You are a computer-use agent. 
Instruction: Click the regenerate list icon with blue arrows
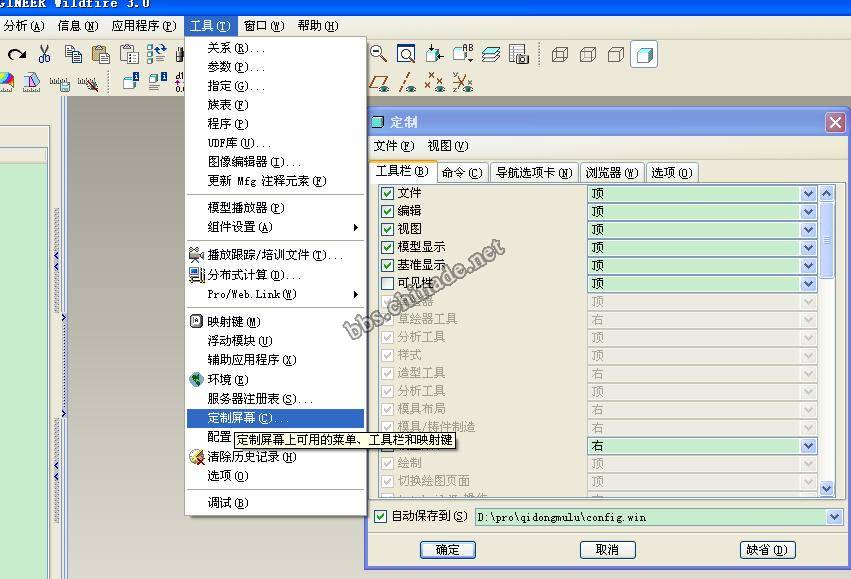click(156, 54)
